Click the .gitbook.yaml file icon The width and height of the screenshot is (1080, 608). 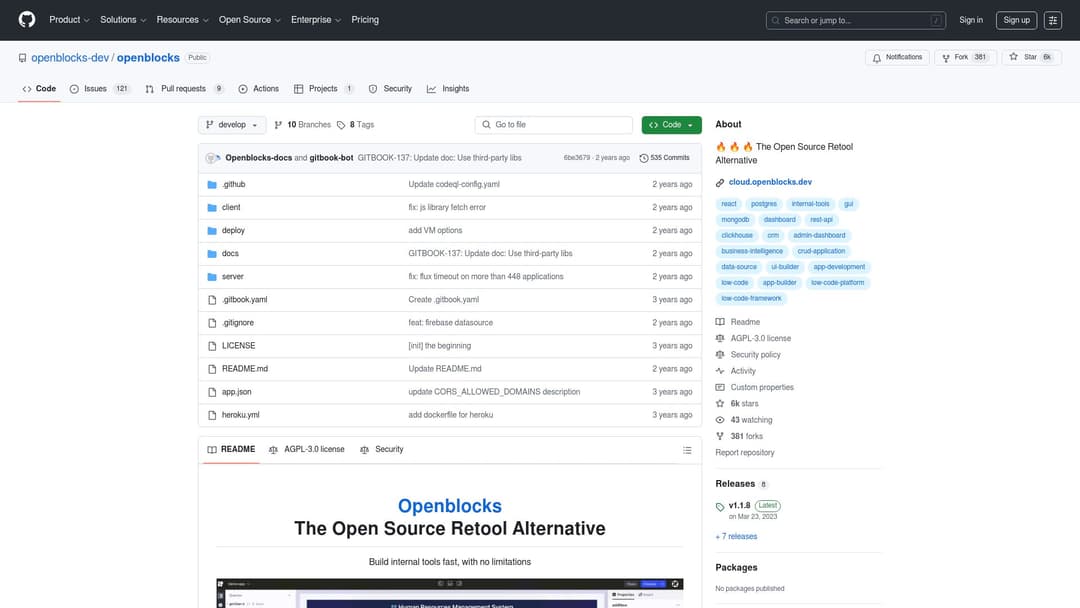[212, 300]
